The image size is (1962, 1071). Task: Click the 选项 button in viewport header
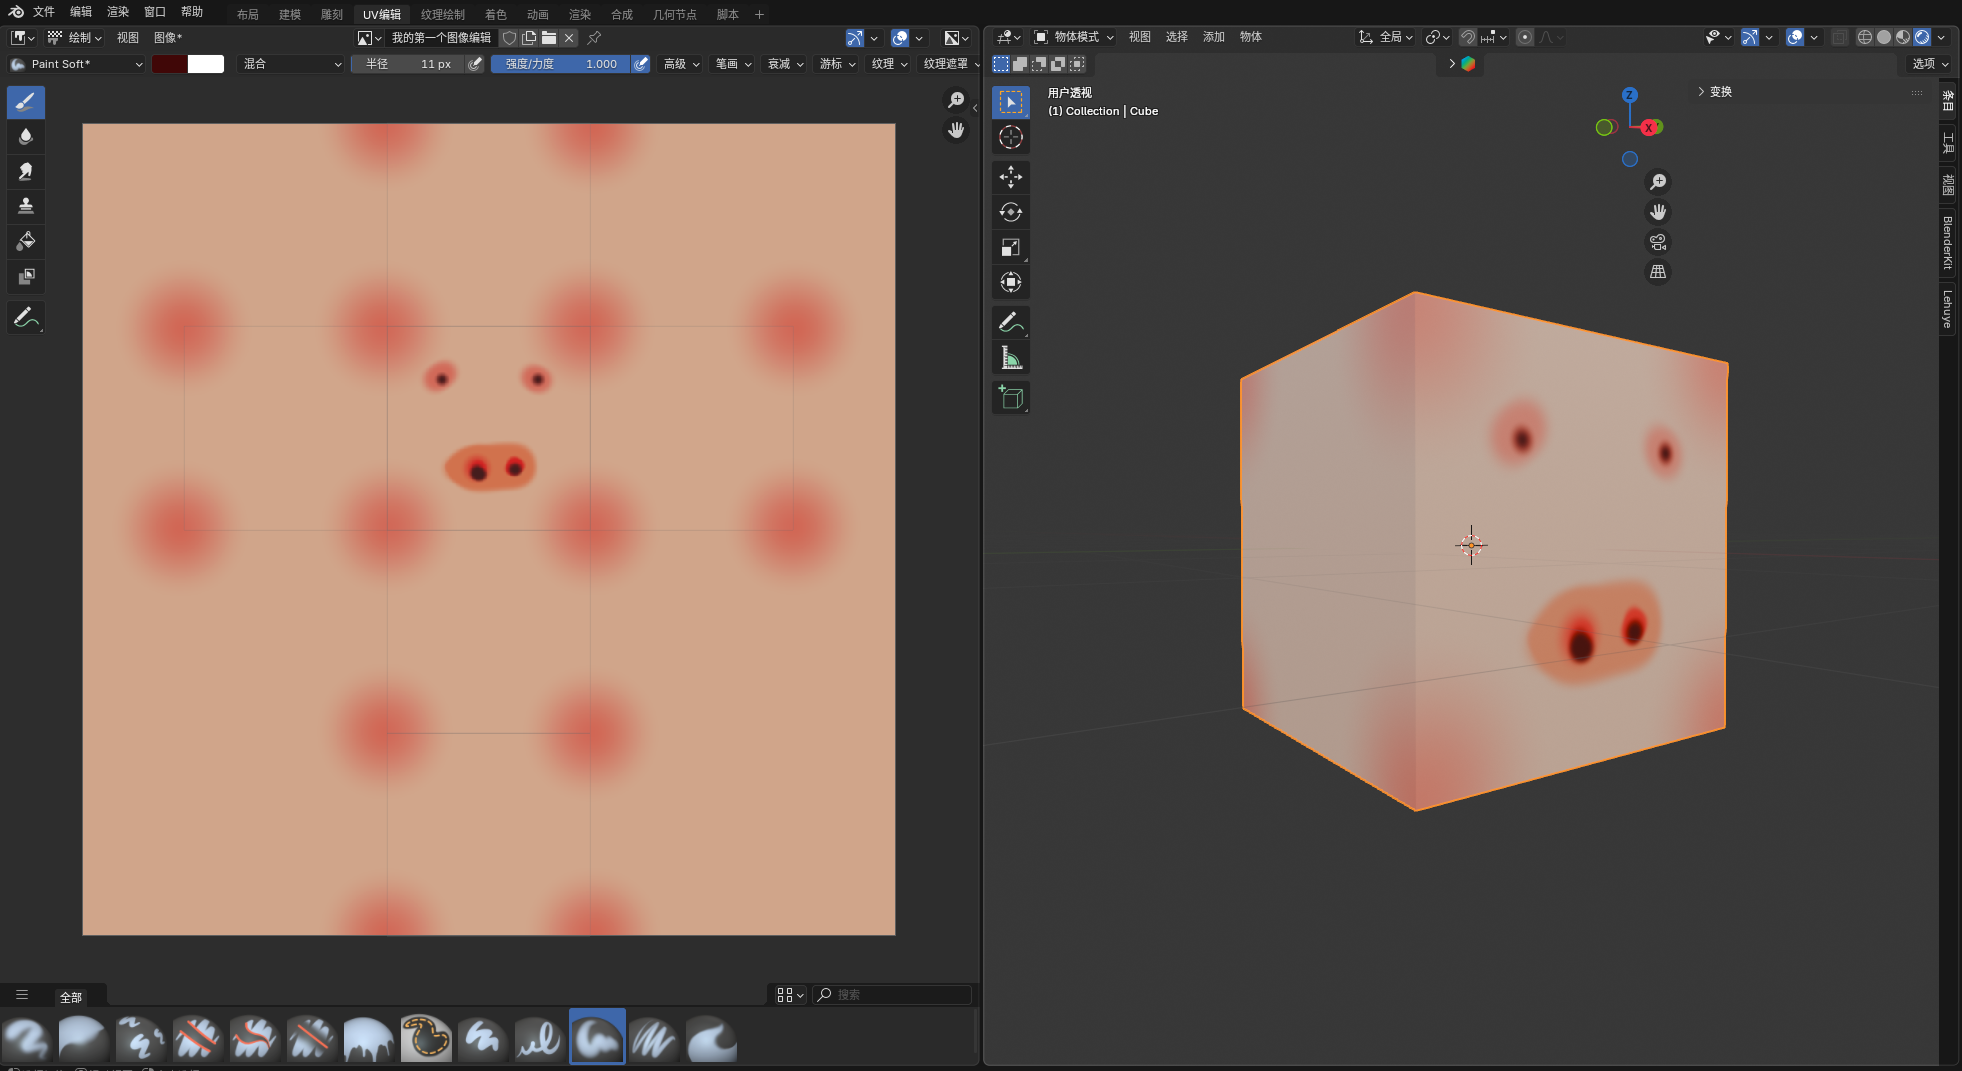1929,64
